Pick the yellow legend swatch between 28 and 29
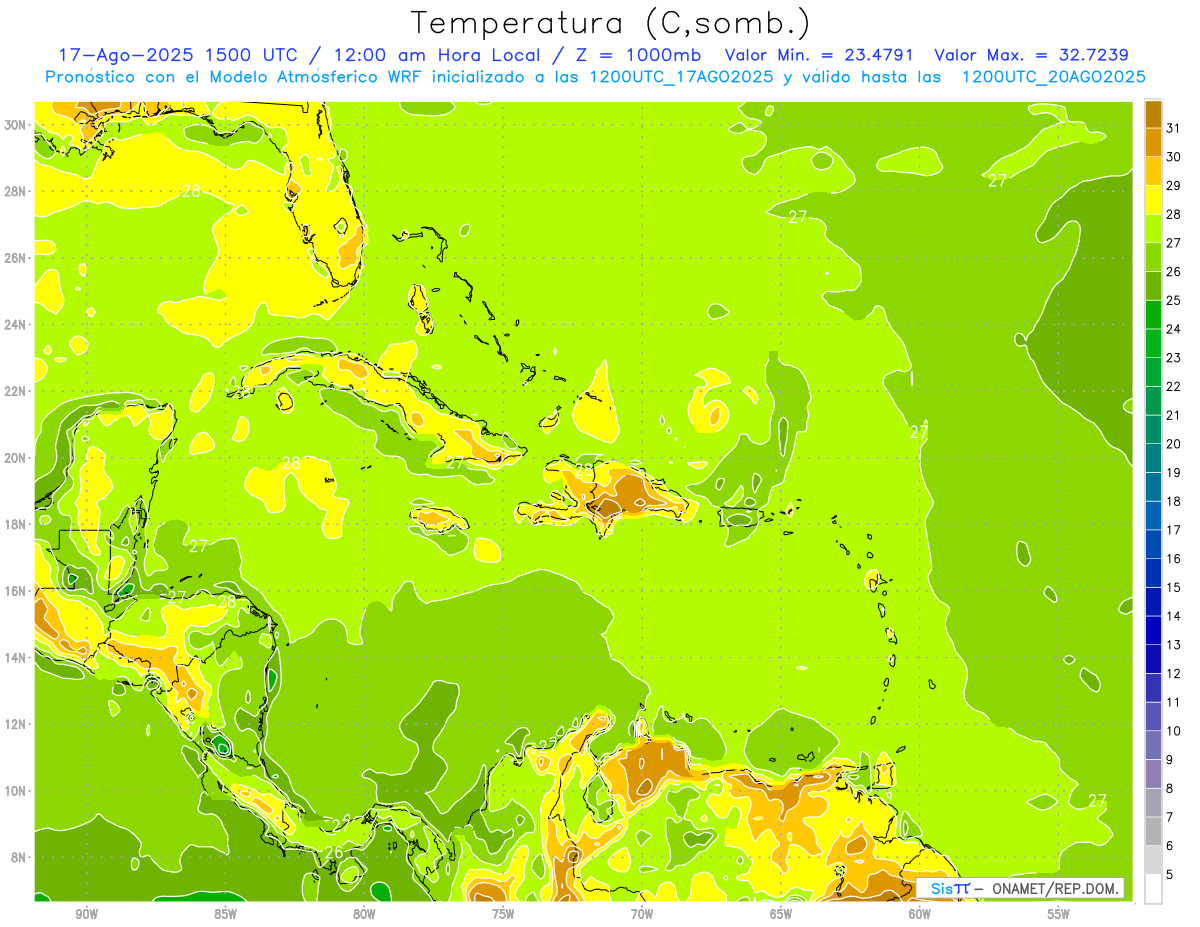Image resolution: width=1200 pixels, height=927 pixels. click(x=1153, y=199)
